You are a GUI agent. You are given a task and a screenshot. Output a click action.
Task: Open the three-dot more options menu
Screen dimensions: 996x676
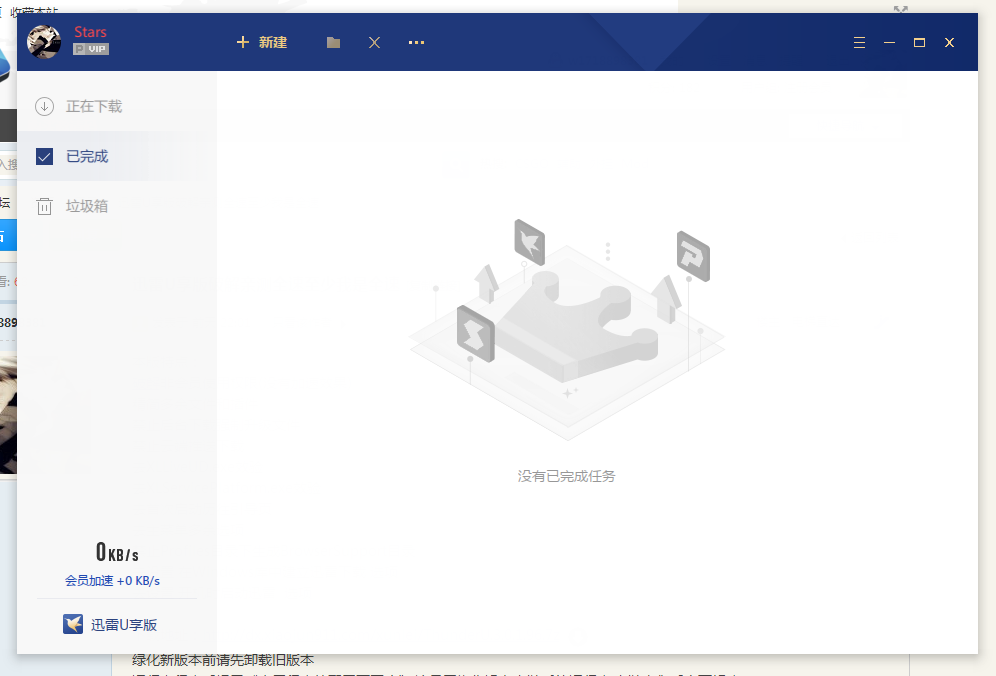[x=416, y=43]
